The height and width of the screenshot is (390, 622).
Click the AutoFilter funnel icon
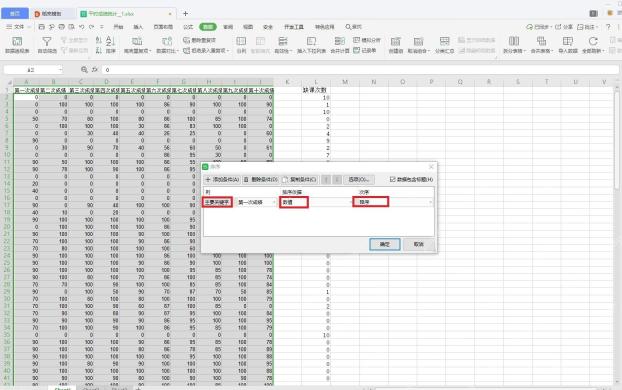pos(47,41)
